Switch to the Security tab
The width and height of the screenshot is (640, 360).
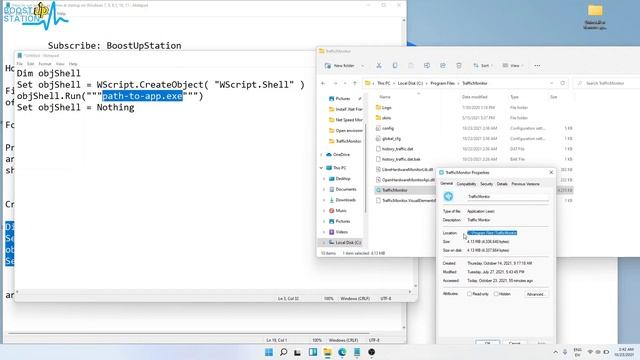point(486,184)
